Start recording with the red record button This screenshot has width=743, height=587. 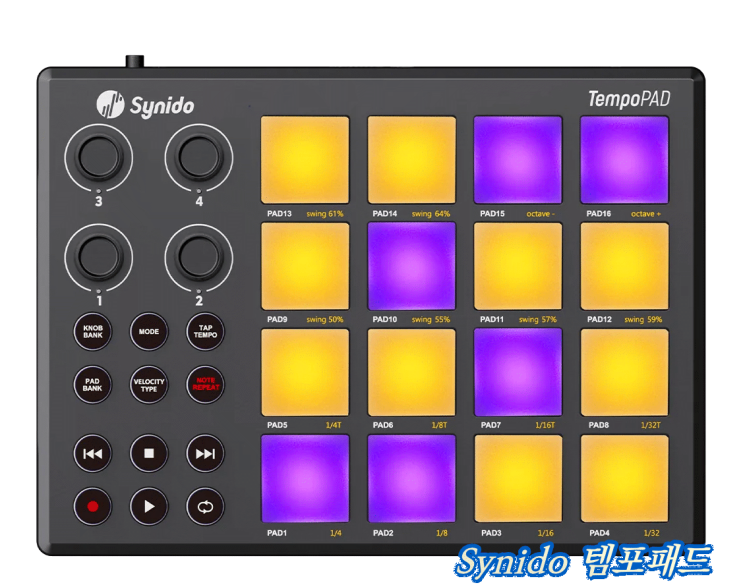coord(92,506)
